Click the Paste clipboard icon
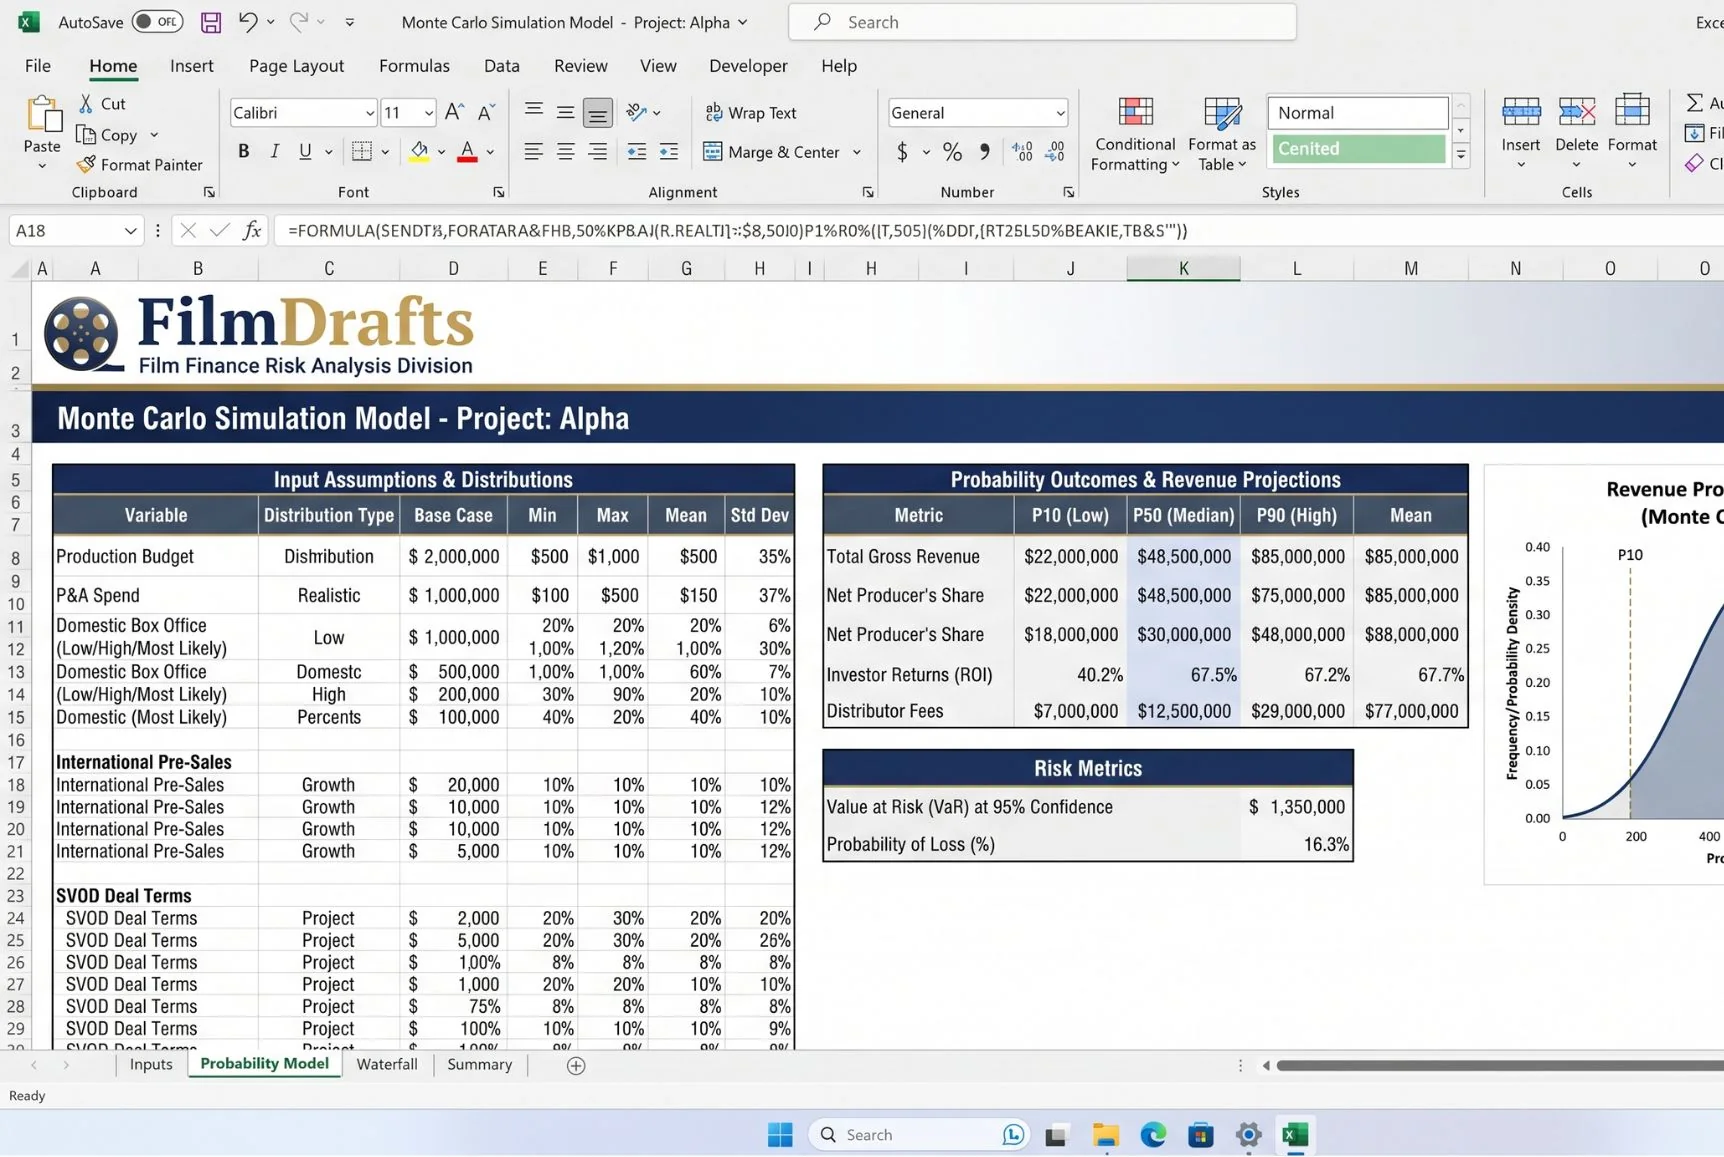Image resolution: width=1724 pixels, height=1157 pixels. coord(42,114)
